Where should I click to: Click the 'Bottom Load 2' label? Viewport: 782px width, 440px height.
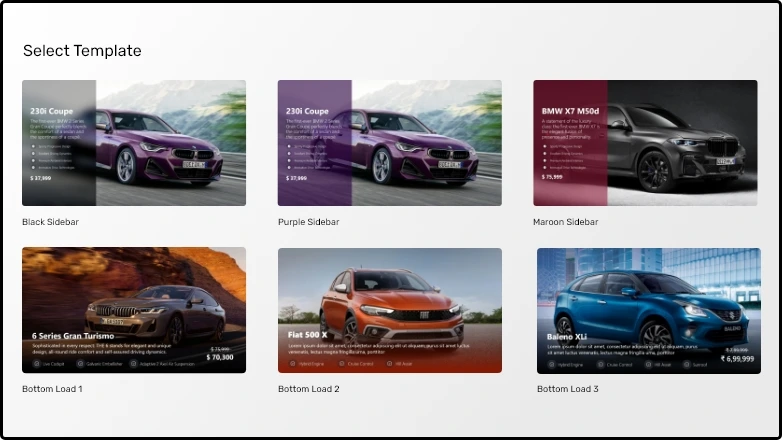pyautogui.click(x=309, y=389)
